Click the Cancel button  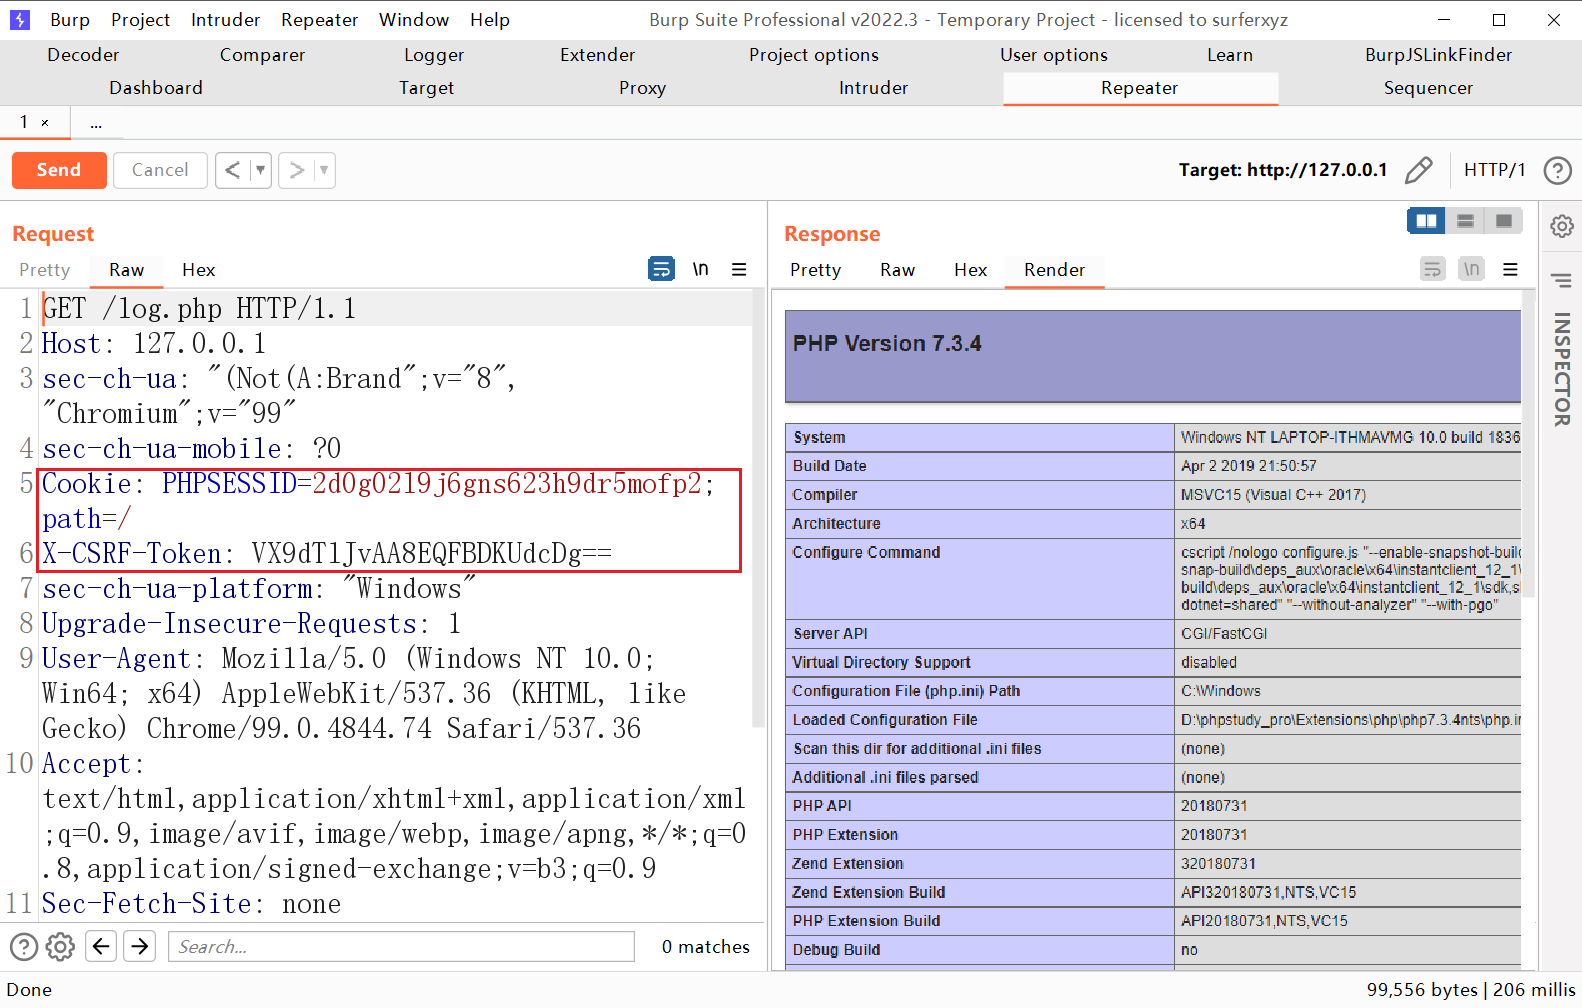point(160,170)
